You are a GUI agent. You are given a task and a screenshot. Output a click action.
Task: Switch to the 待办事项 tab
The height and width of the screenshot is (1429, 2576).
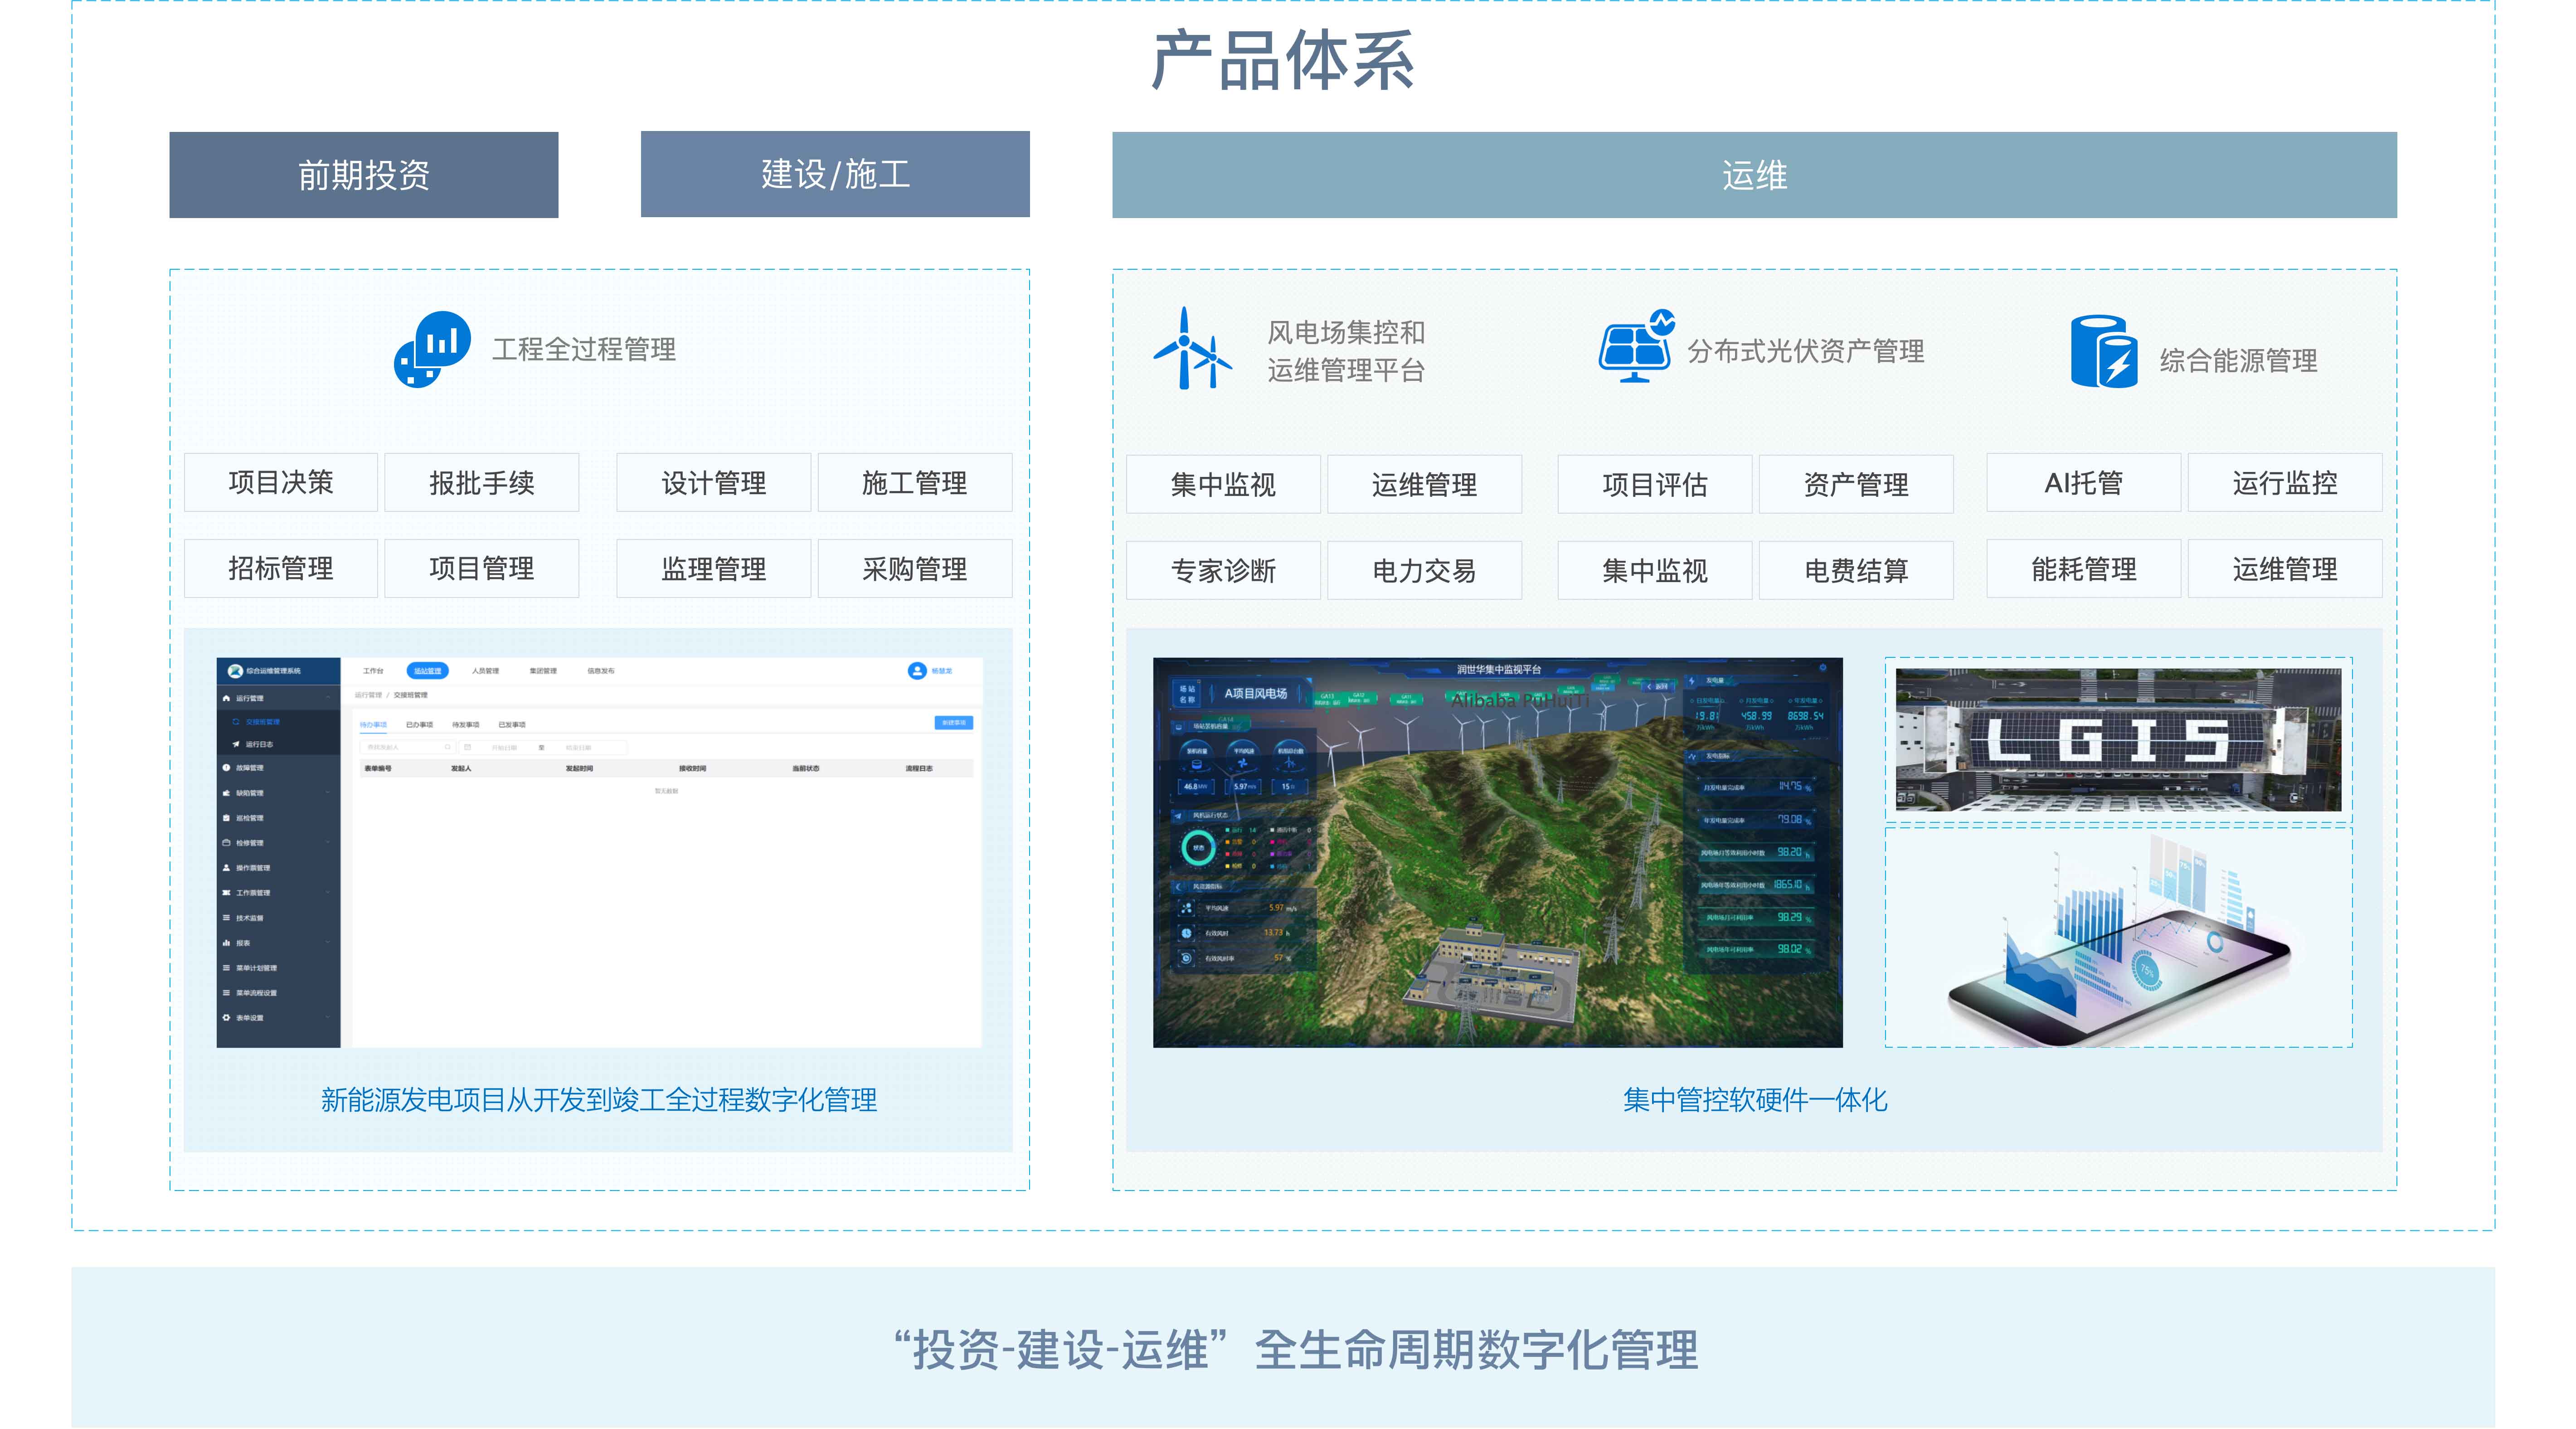(373, 725)
